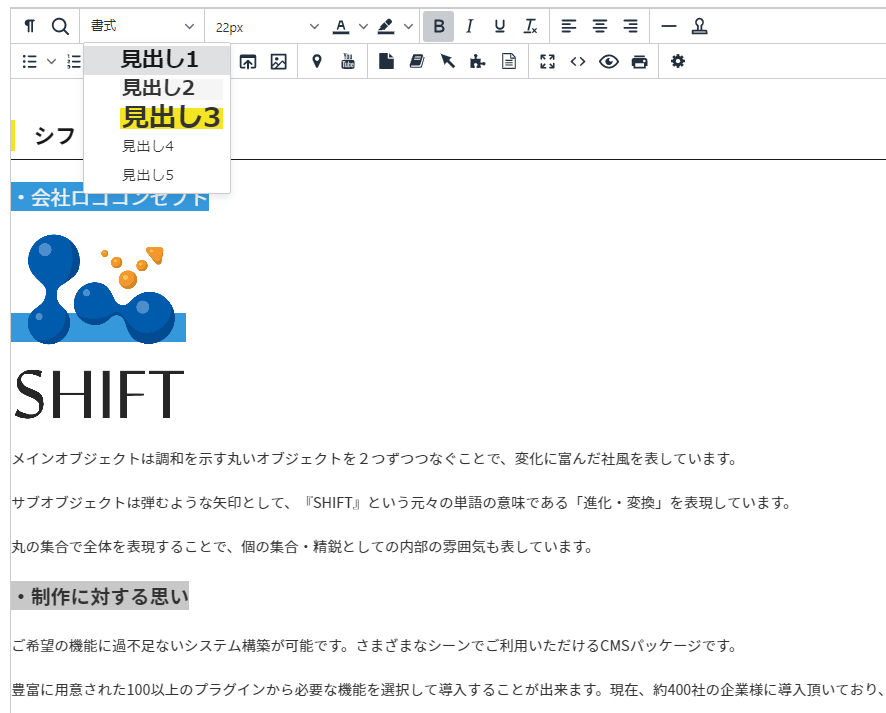Click the 制作に対する思い heading

100,596
